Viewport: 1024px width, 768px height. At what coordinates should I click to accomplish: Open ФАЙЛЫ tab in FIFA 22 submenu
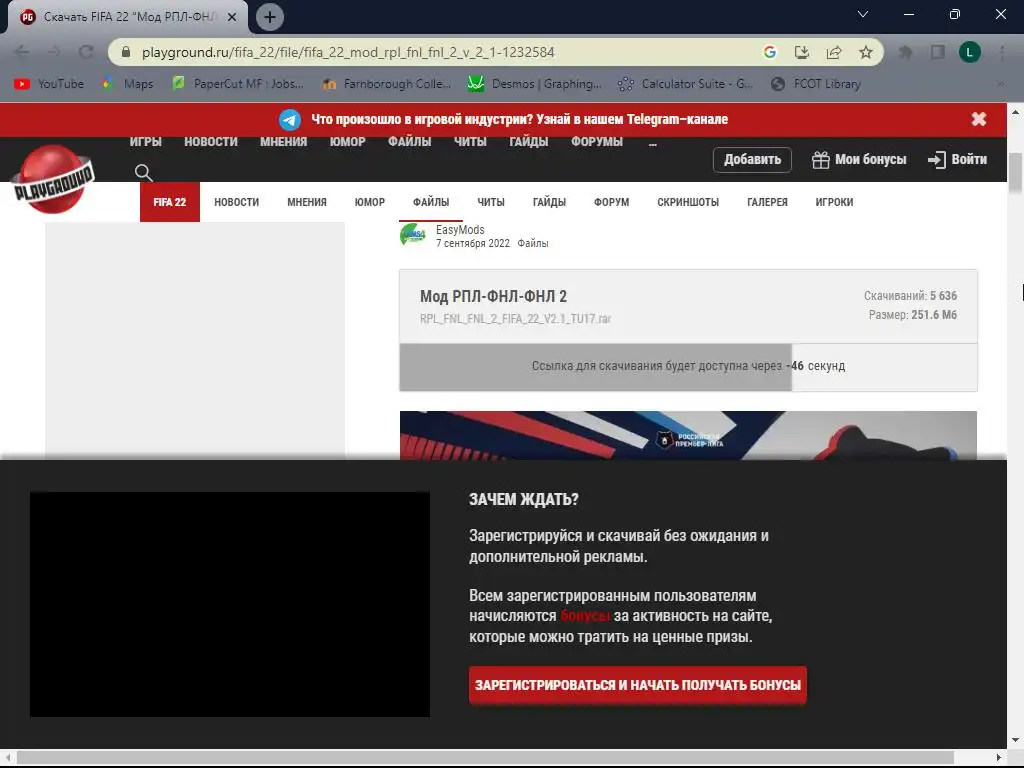pos(431,202)
